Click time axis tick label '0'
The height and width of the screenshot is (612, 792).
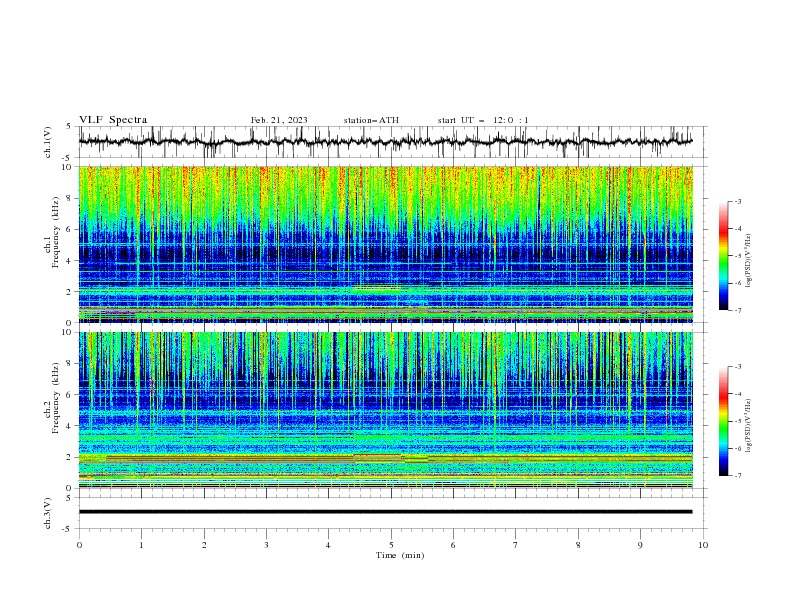[x=79, y=545]
